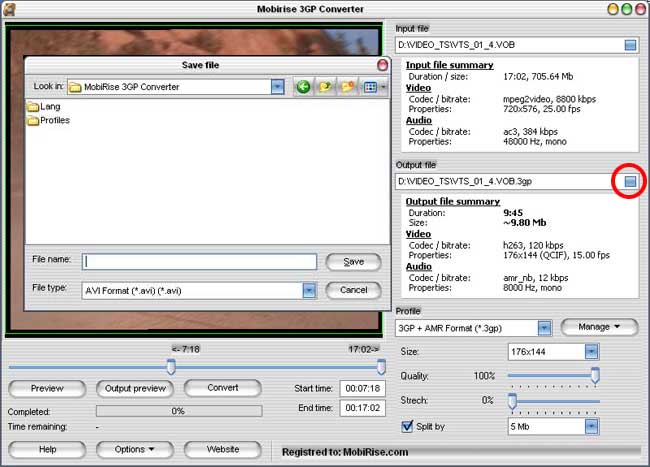Open the Profiles folder
This screenshot has height=467, width=650.
point(49,121)
